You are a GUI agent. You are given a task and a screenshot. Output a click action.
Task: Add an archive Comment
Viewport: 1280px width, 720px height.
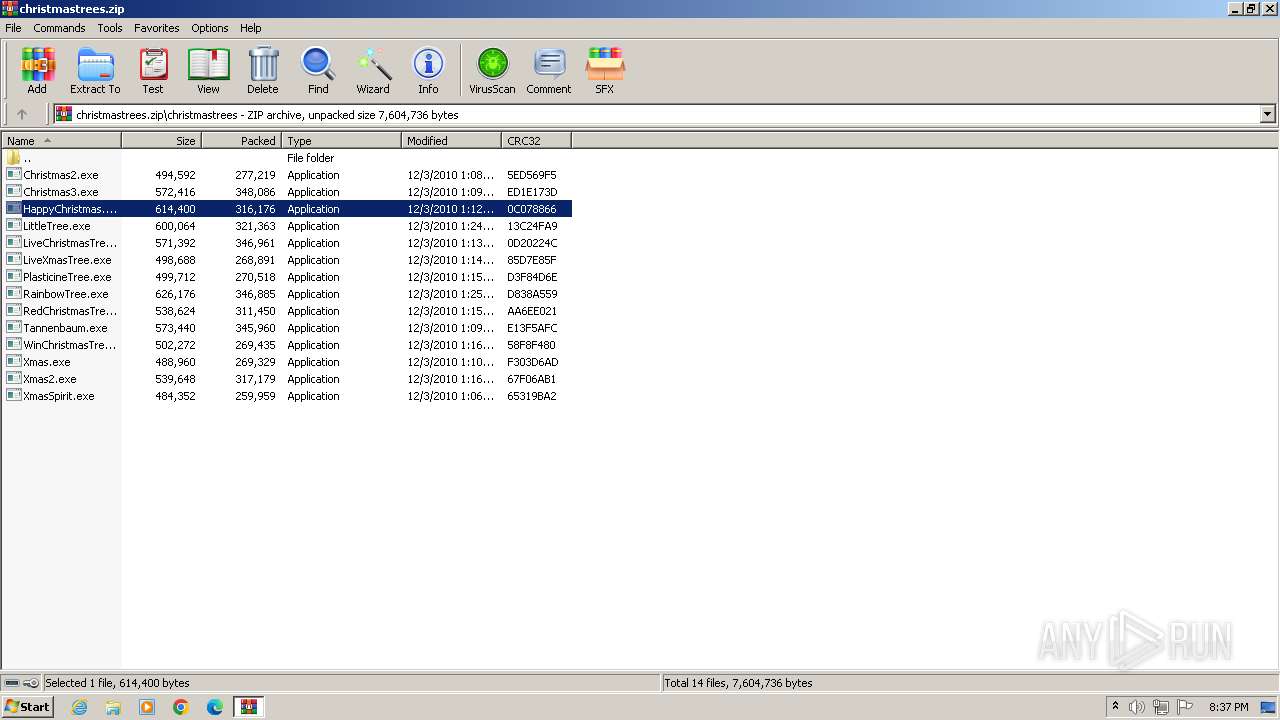point(549,71)
